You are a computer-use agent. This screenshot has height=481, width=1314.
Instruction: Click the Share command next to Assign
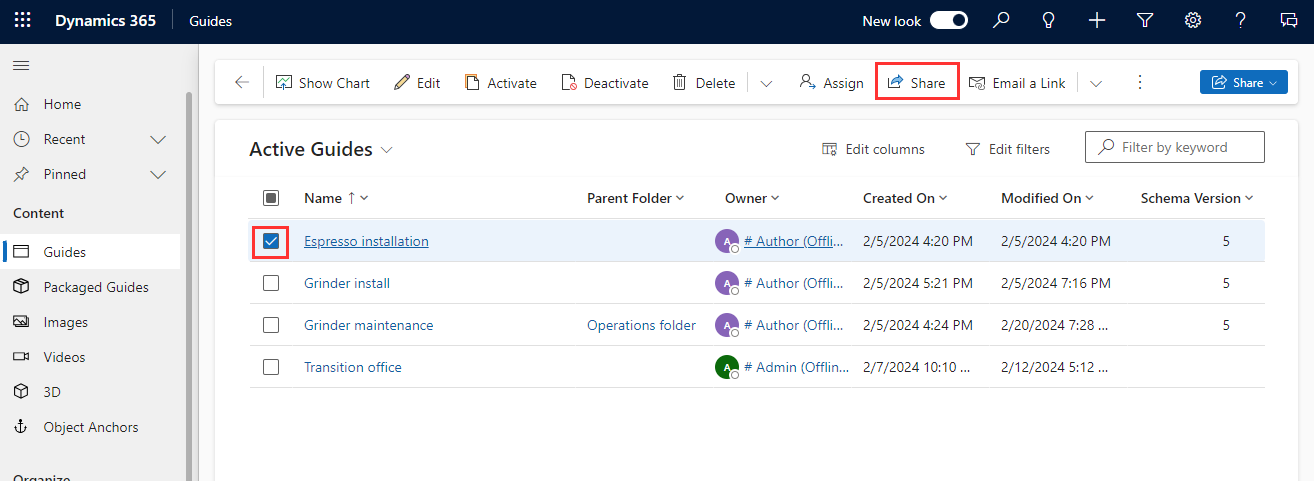917,83
